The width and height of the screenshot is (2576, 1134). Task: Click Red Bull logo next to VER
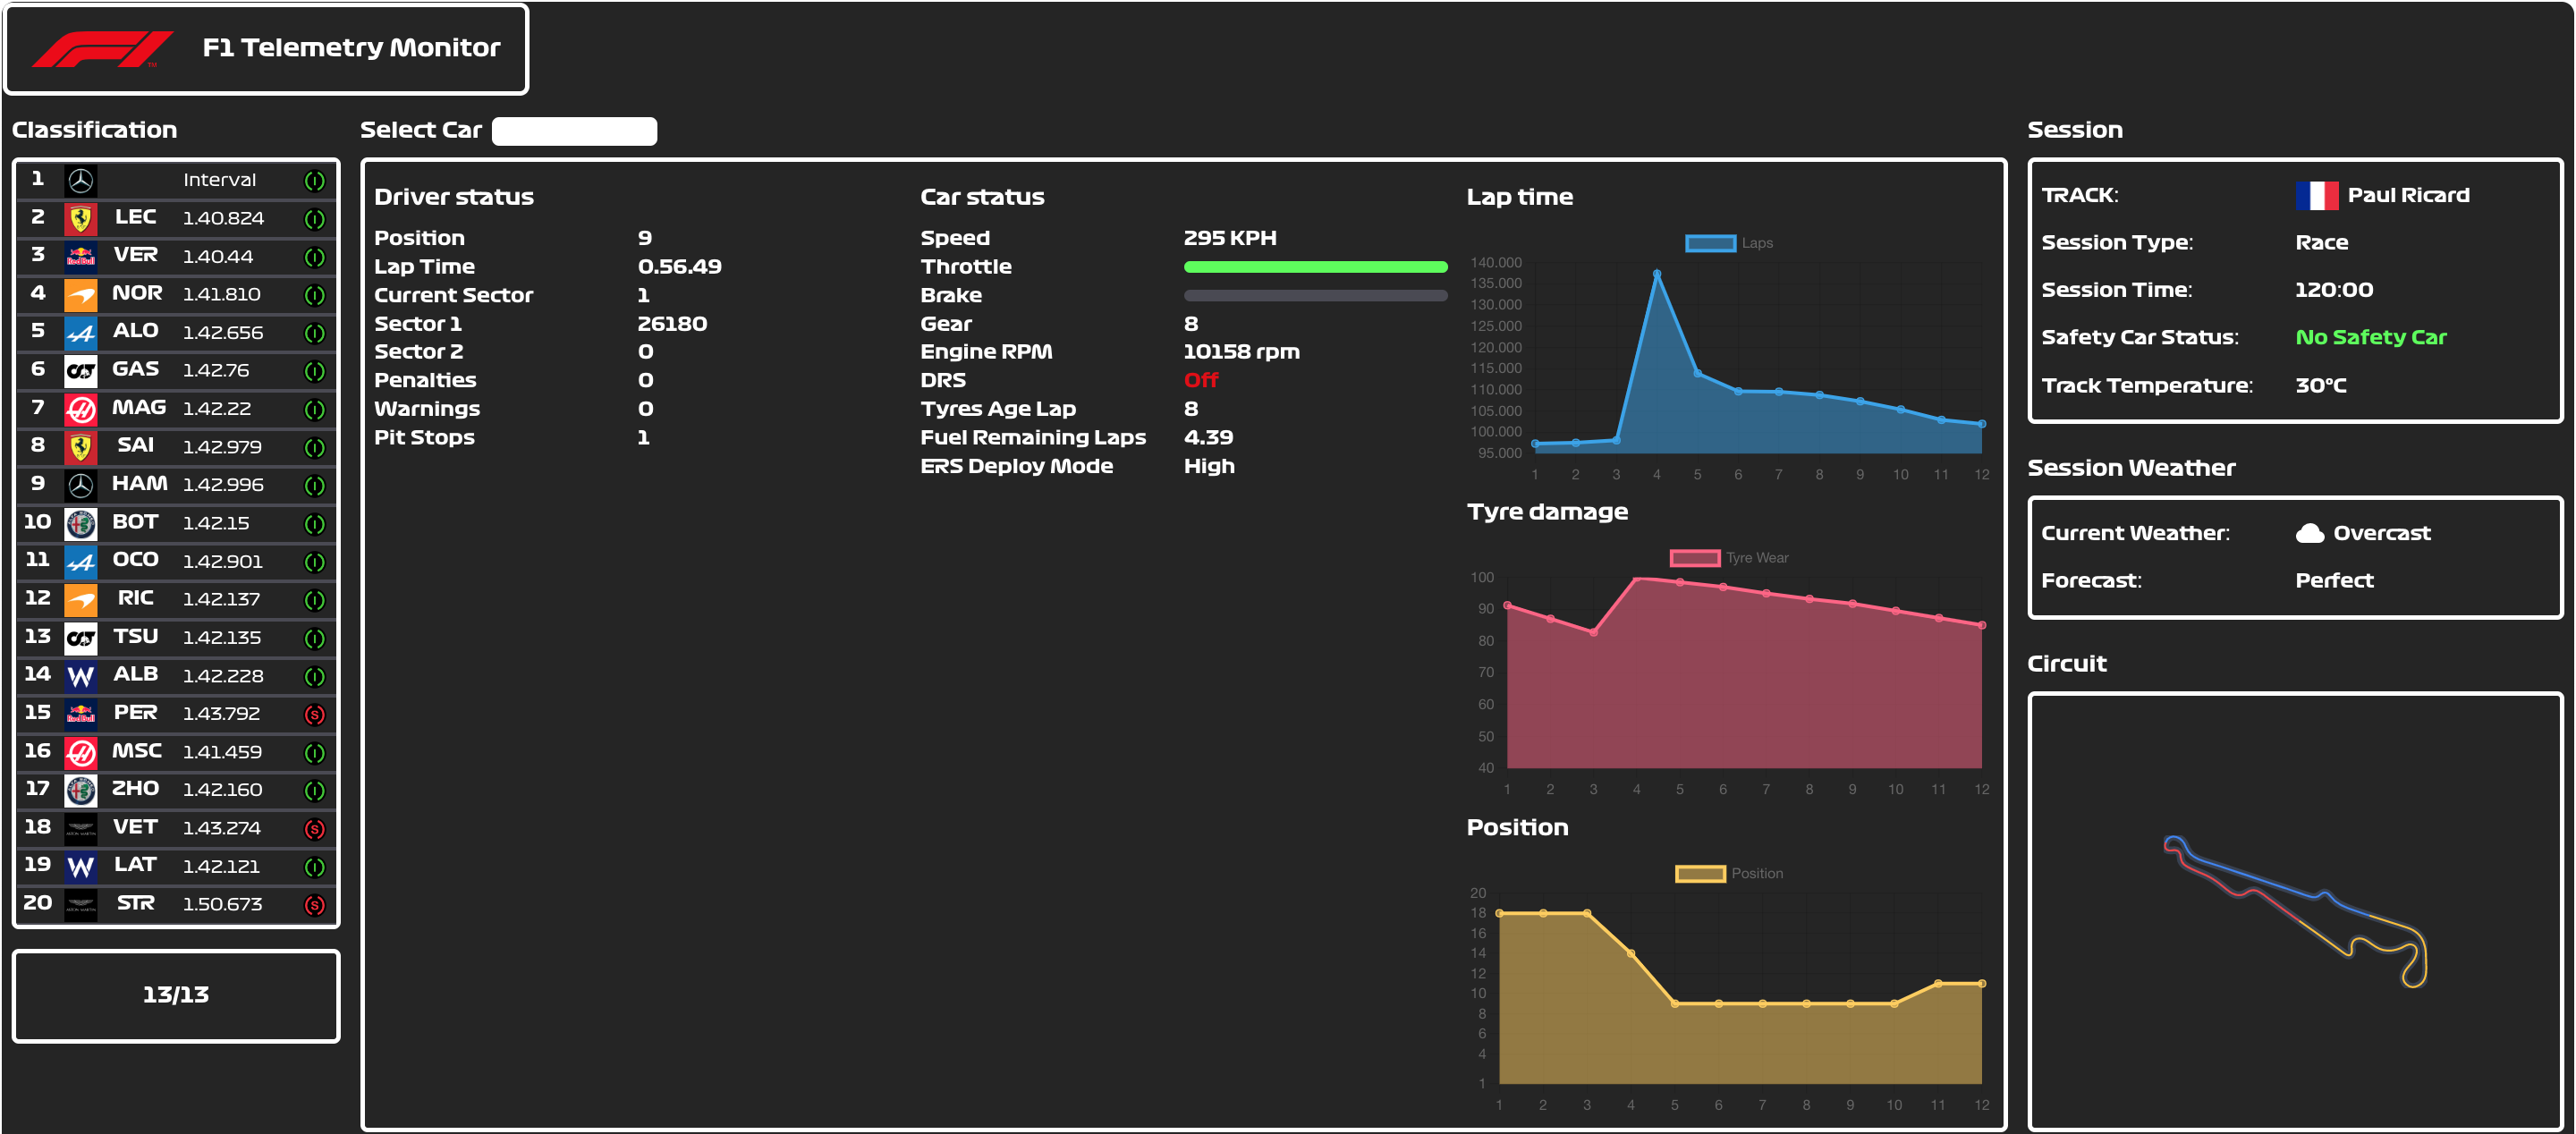point(80,257)
